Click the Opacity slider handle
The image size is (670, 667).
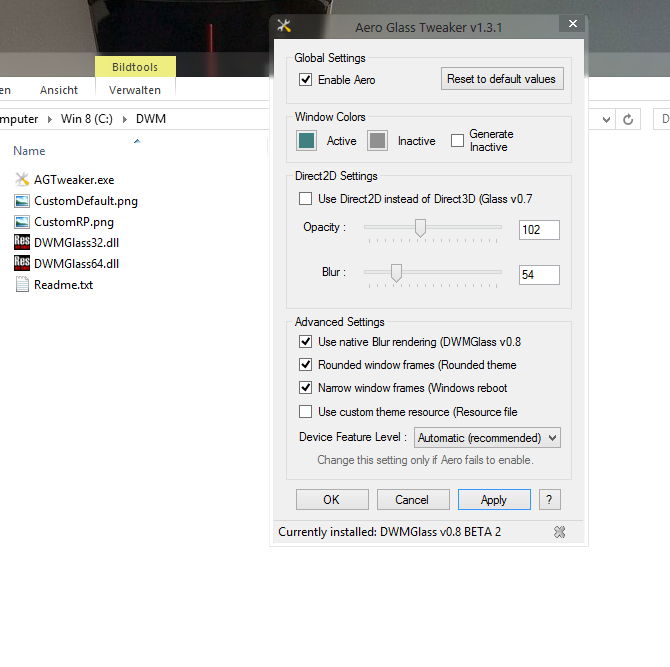click(x=420, y=228)
